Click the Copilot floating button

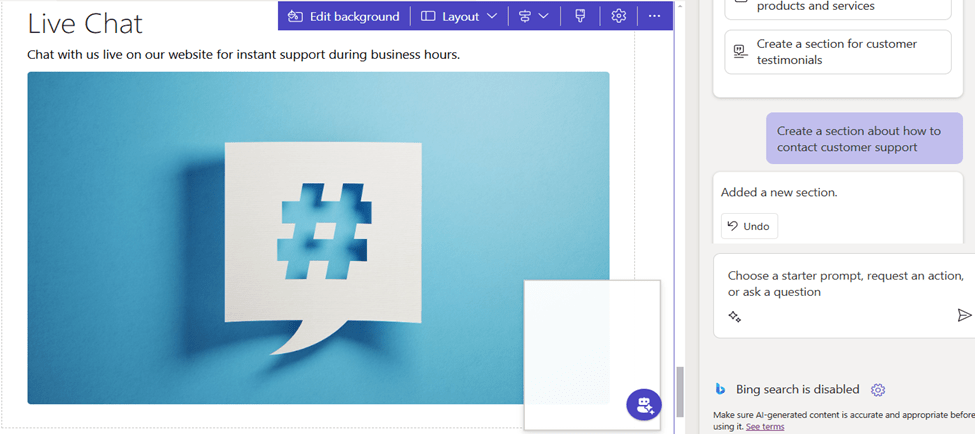point(643,405)
